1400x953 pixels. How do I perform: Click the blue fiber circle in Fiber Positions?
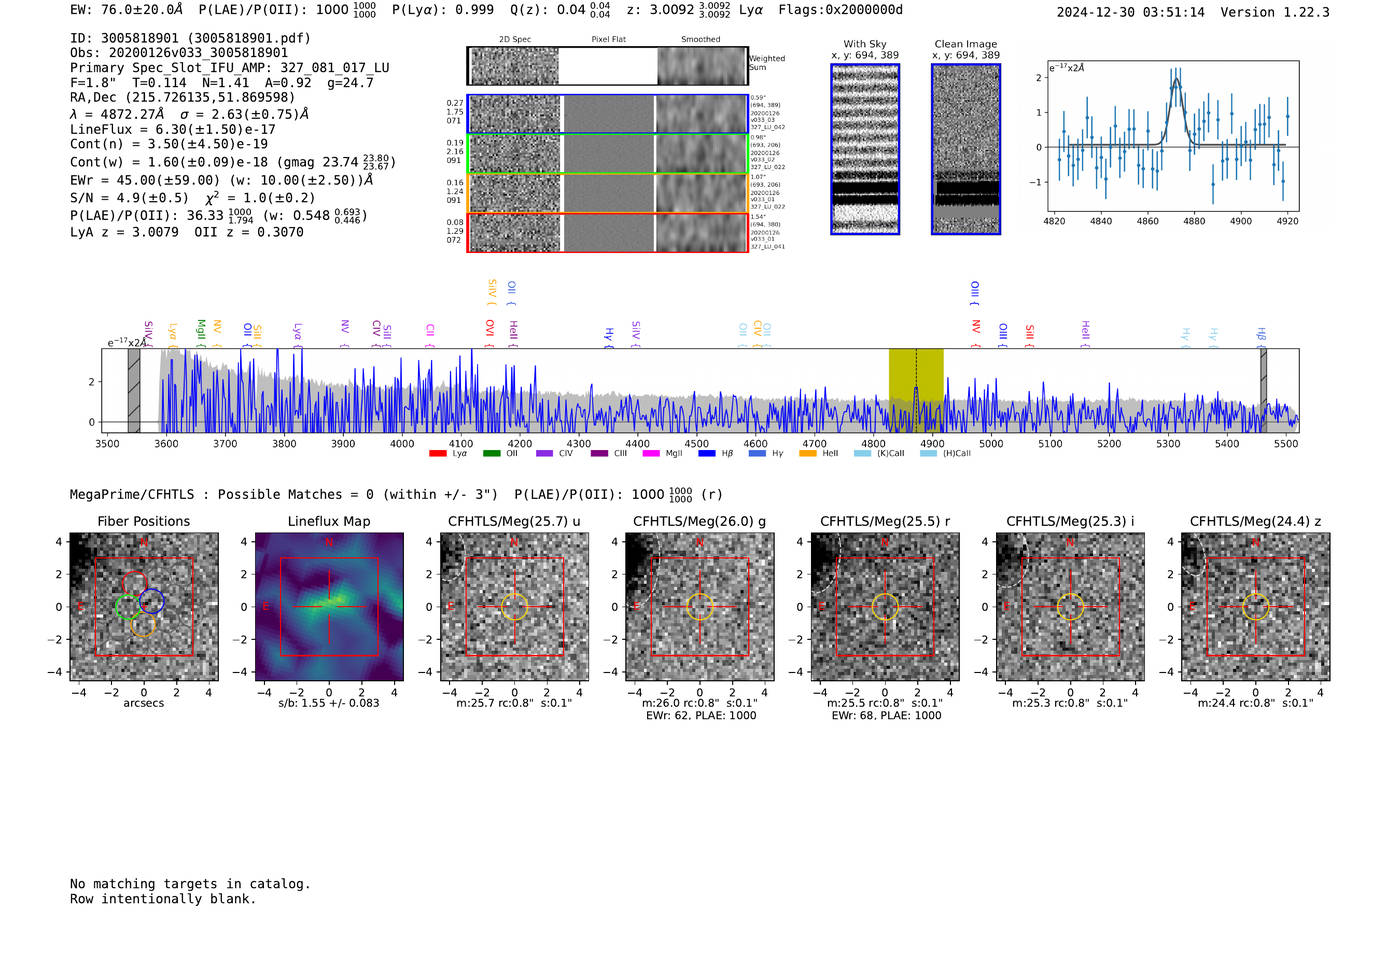click(152, 601)
